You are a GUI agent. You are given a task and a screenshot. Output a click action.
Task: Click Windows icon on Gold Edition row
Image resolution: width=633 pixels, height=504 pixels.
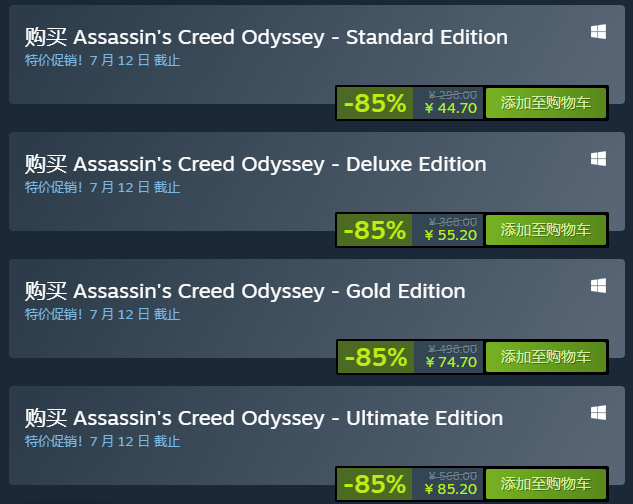pos(598,286)
